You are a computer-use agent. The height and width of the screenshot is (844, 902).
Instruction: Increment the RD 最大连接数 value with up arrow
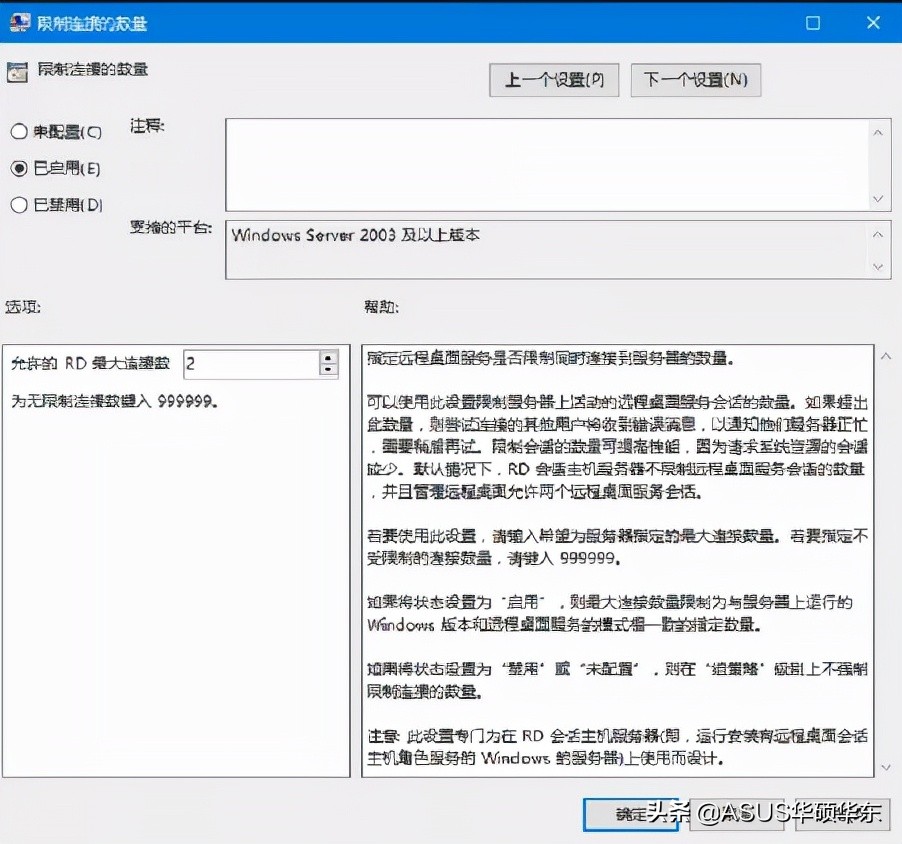[x=330, y=358]
